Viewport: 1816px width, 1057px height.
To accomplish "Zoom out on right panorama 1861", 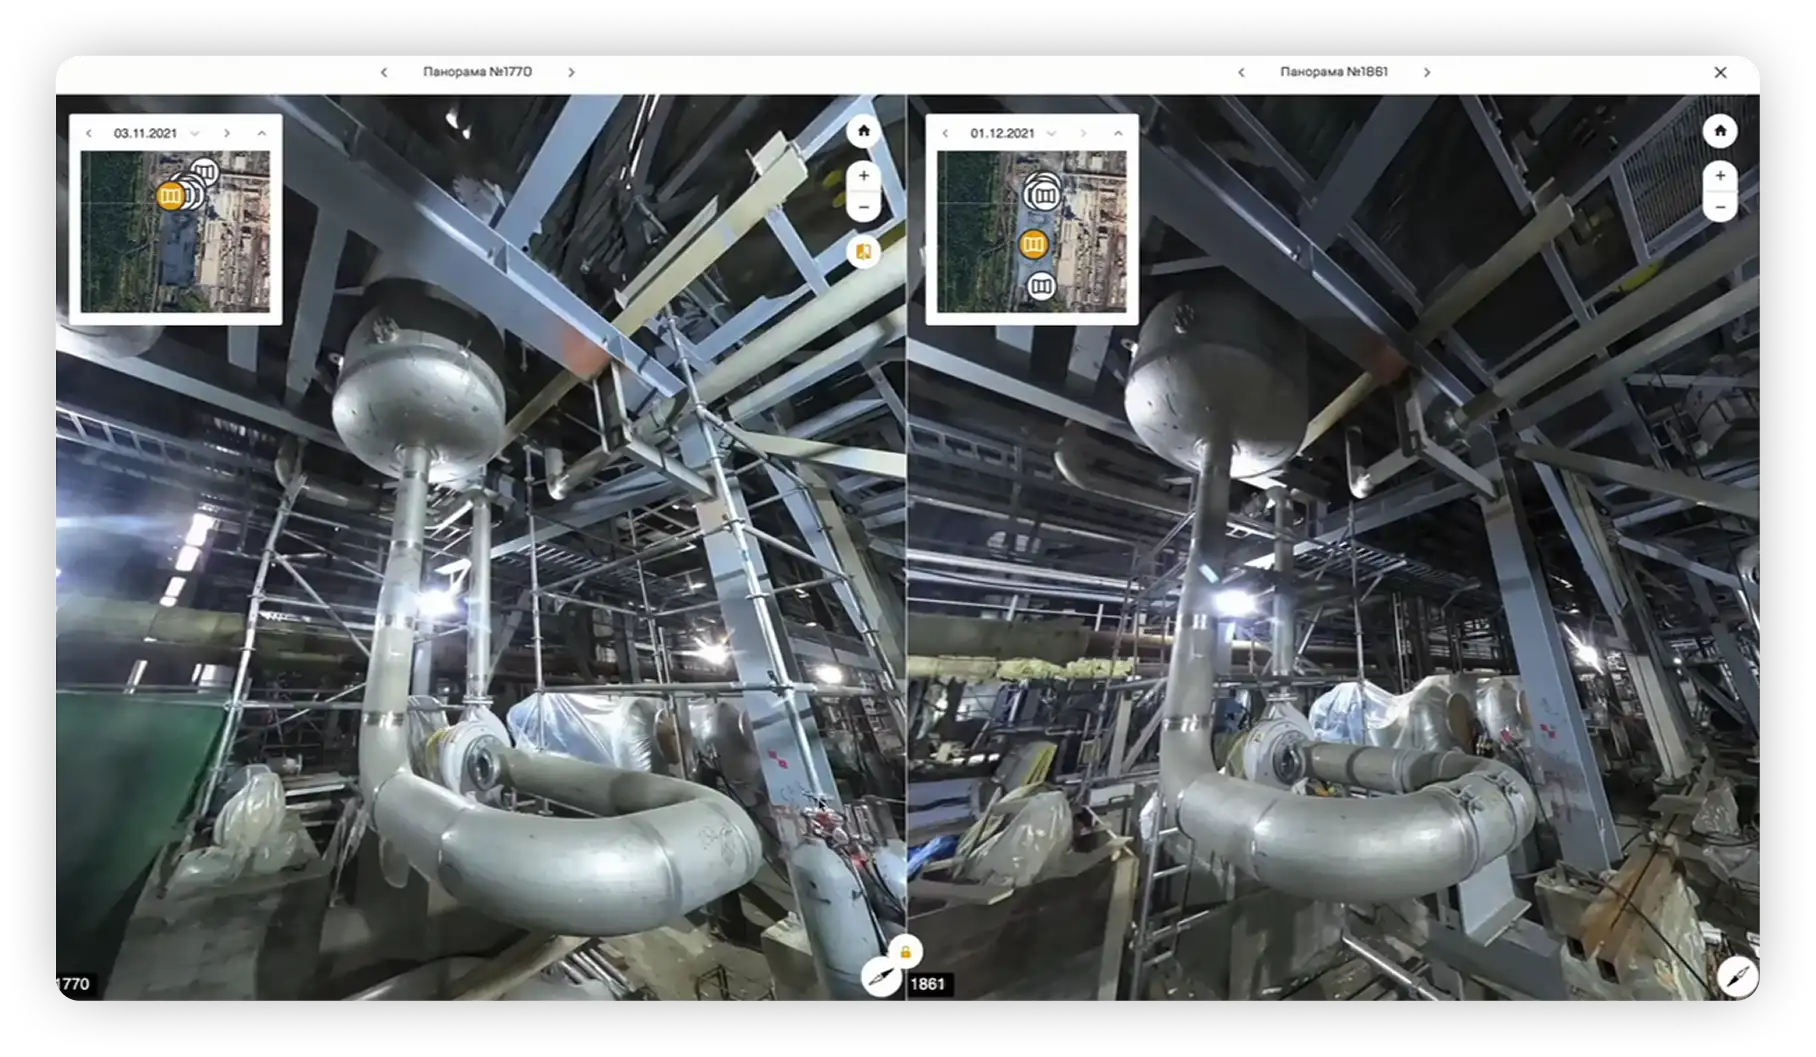I will pos(1720,207).
